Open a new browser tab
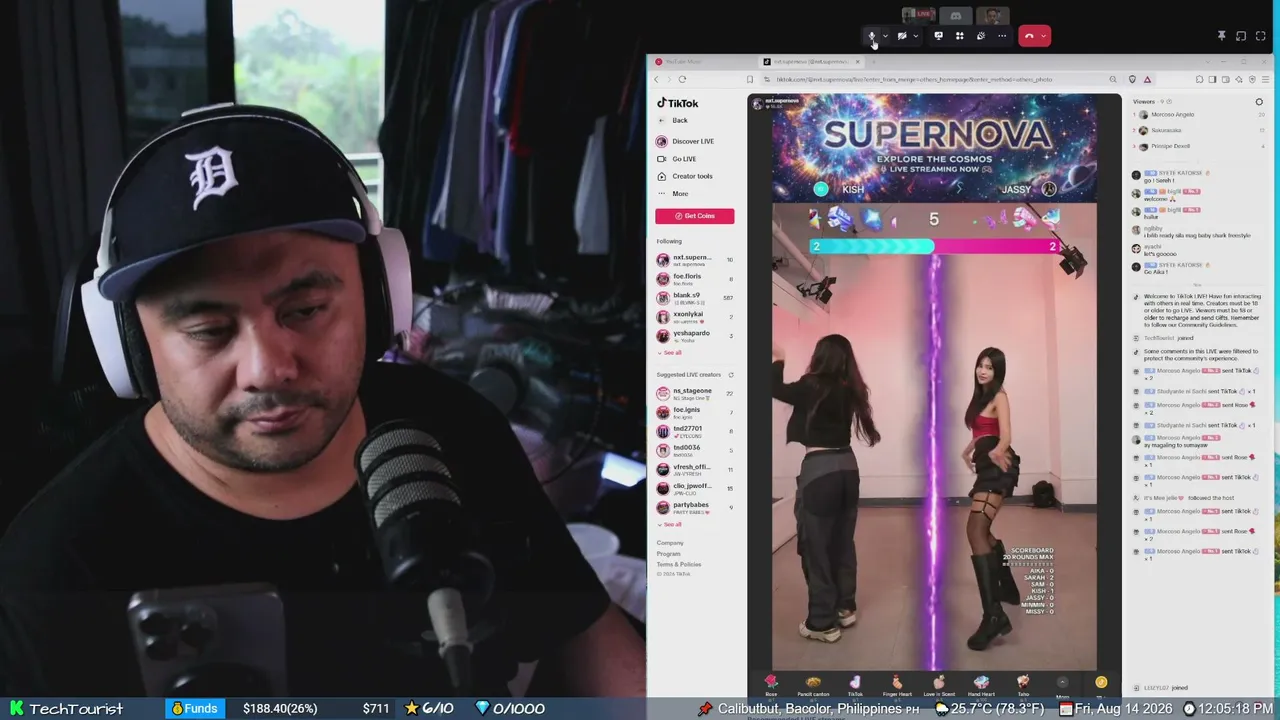 pyautogui.click(x=873, y=62)
